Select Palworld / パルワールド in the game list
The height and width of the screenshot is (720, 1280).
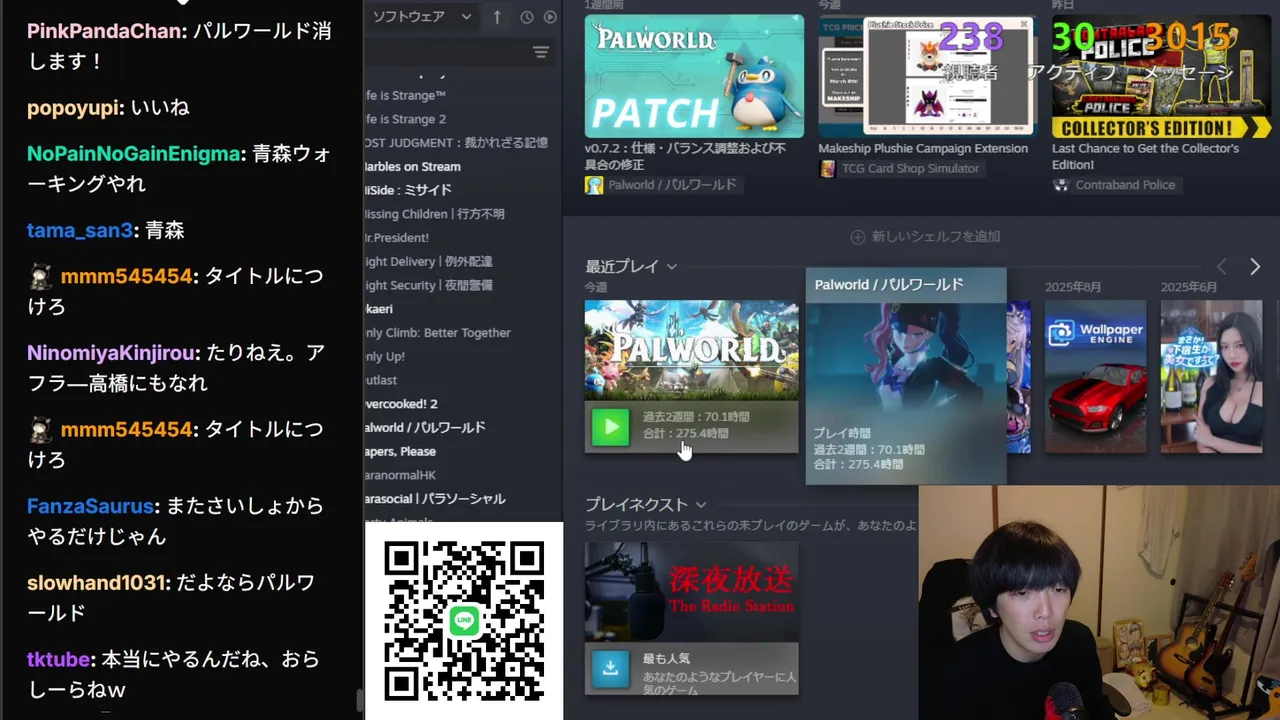[x=425, y=427]
